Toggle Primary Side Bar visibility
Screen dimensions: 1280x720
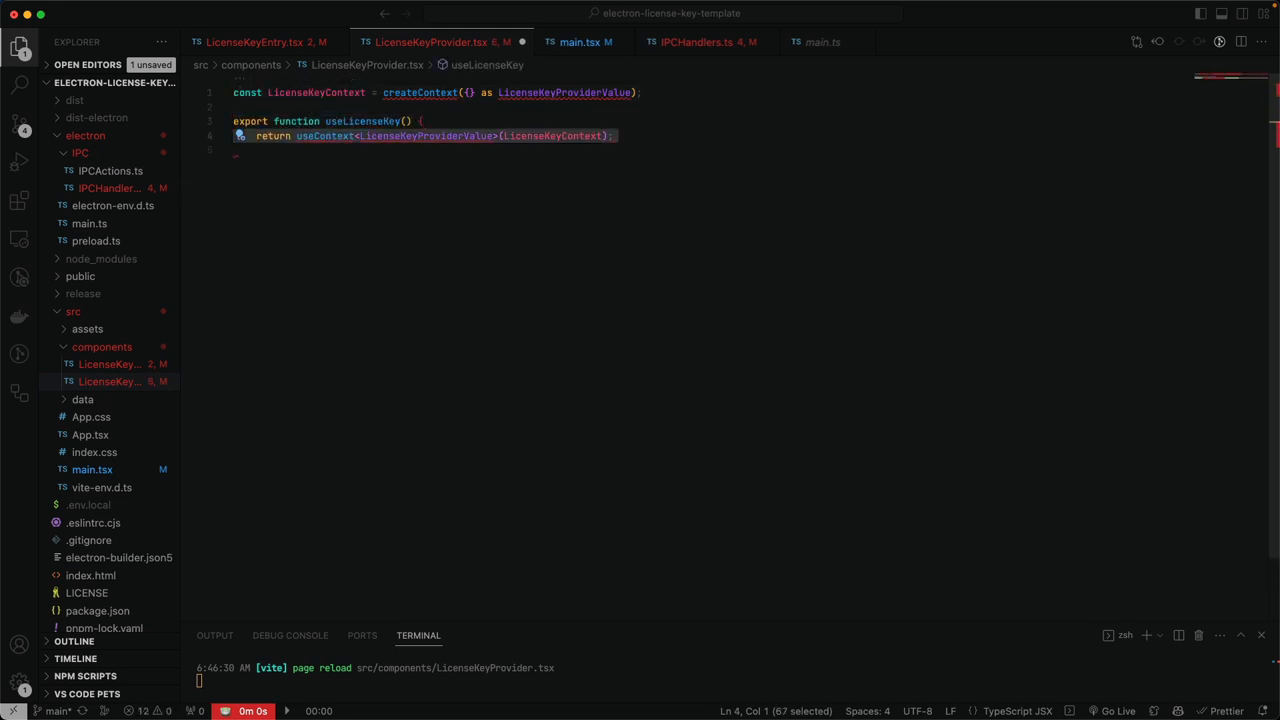pos(1200,14)
